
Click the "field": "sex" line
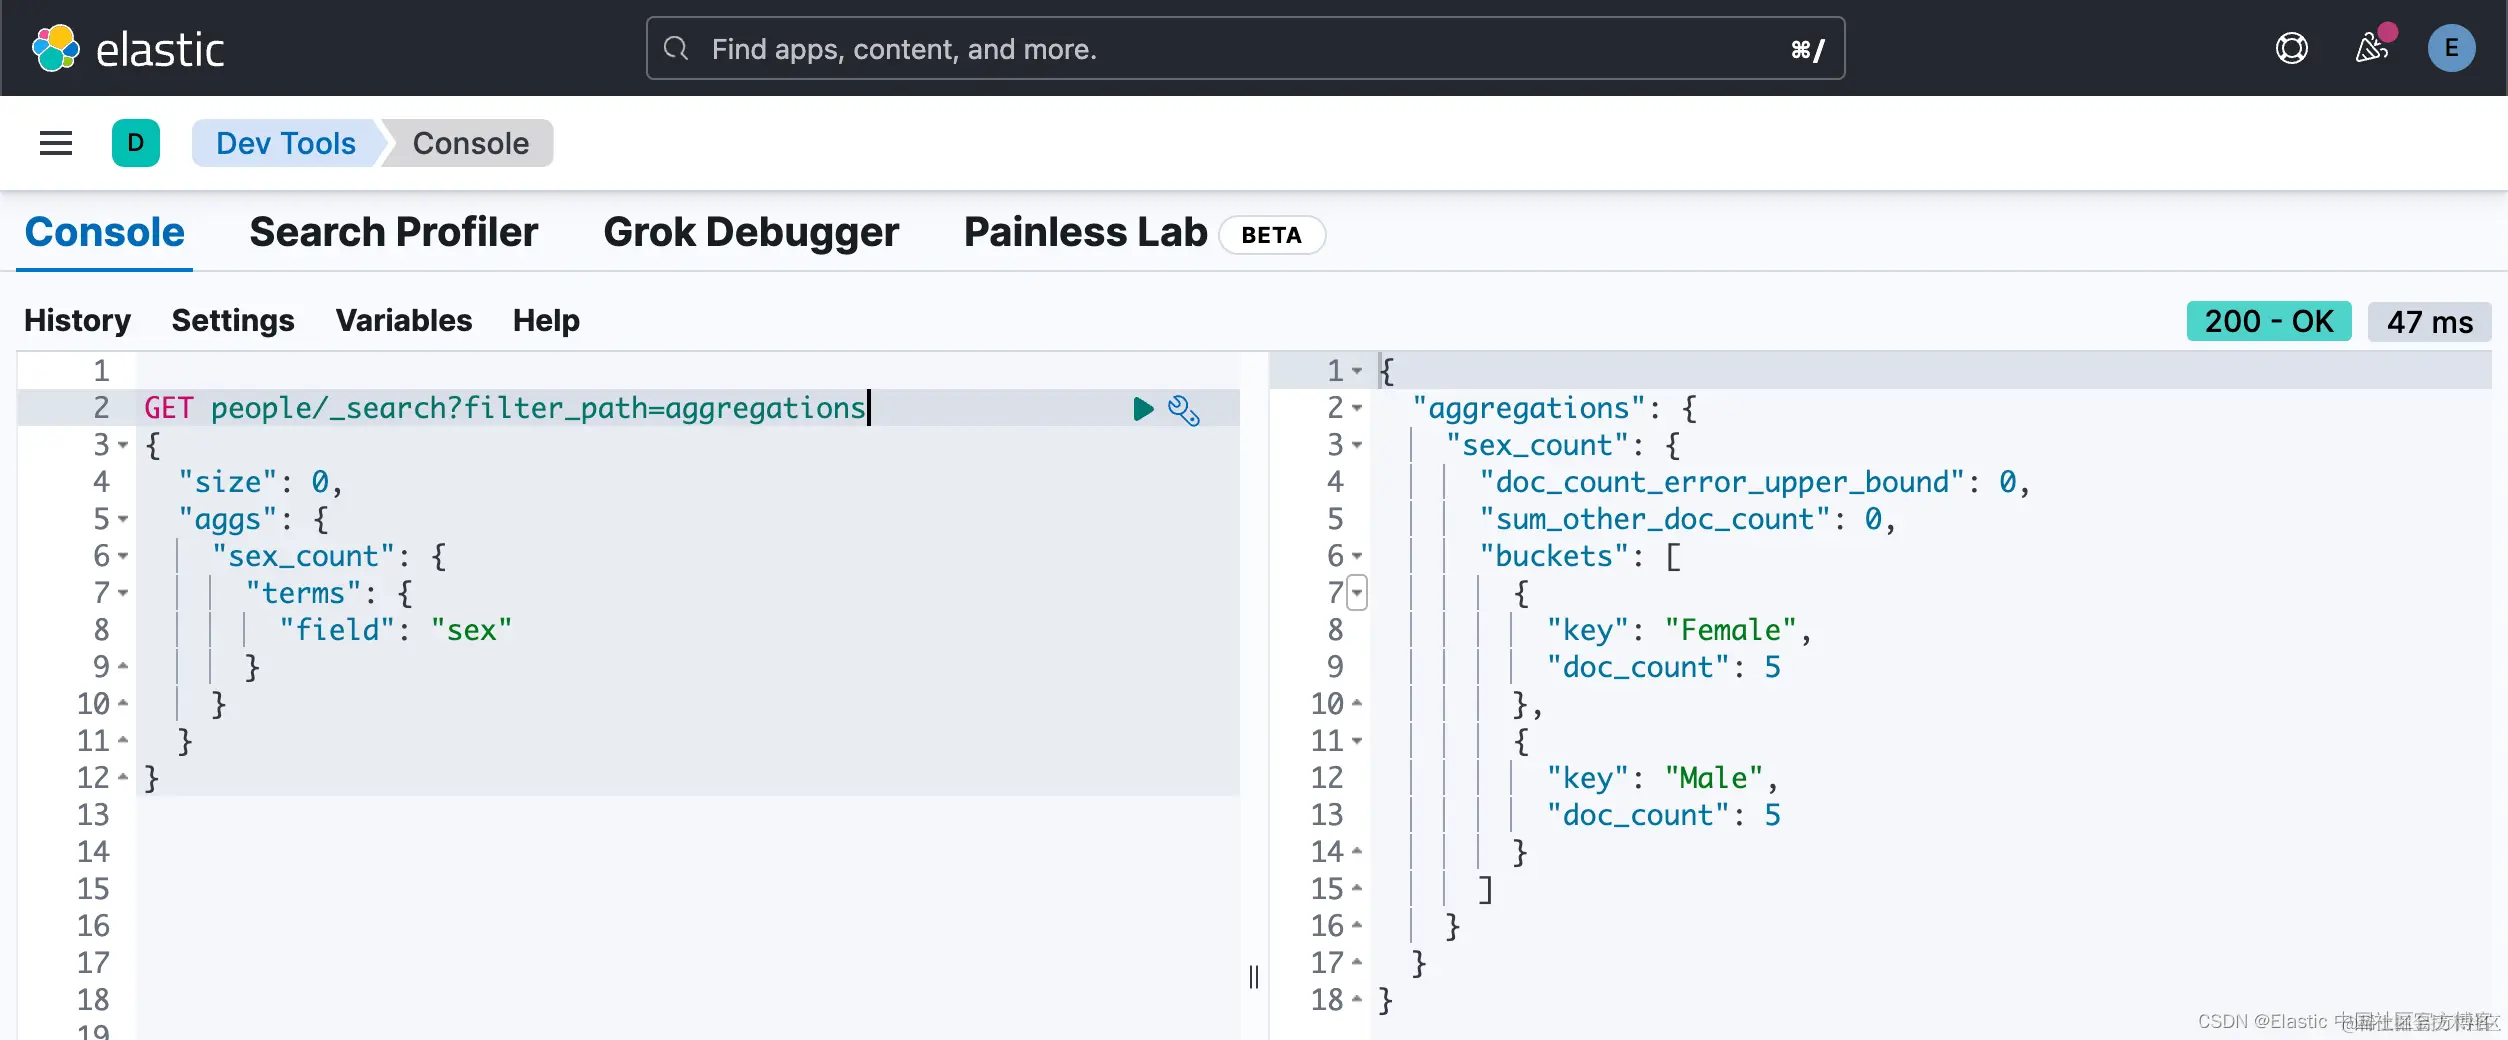(395, 630)
